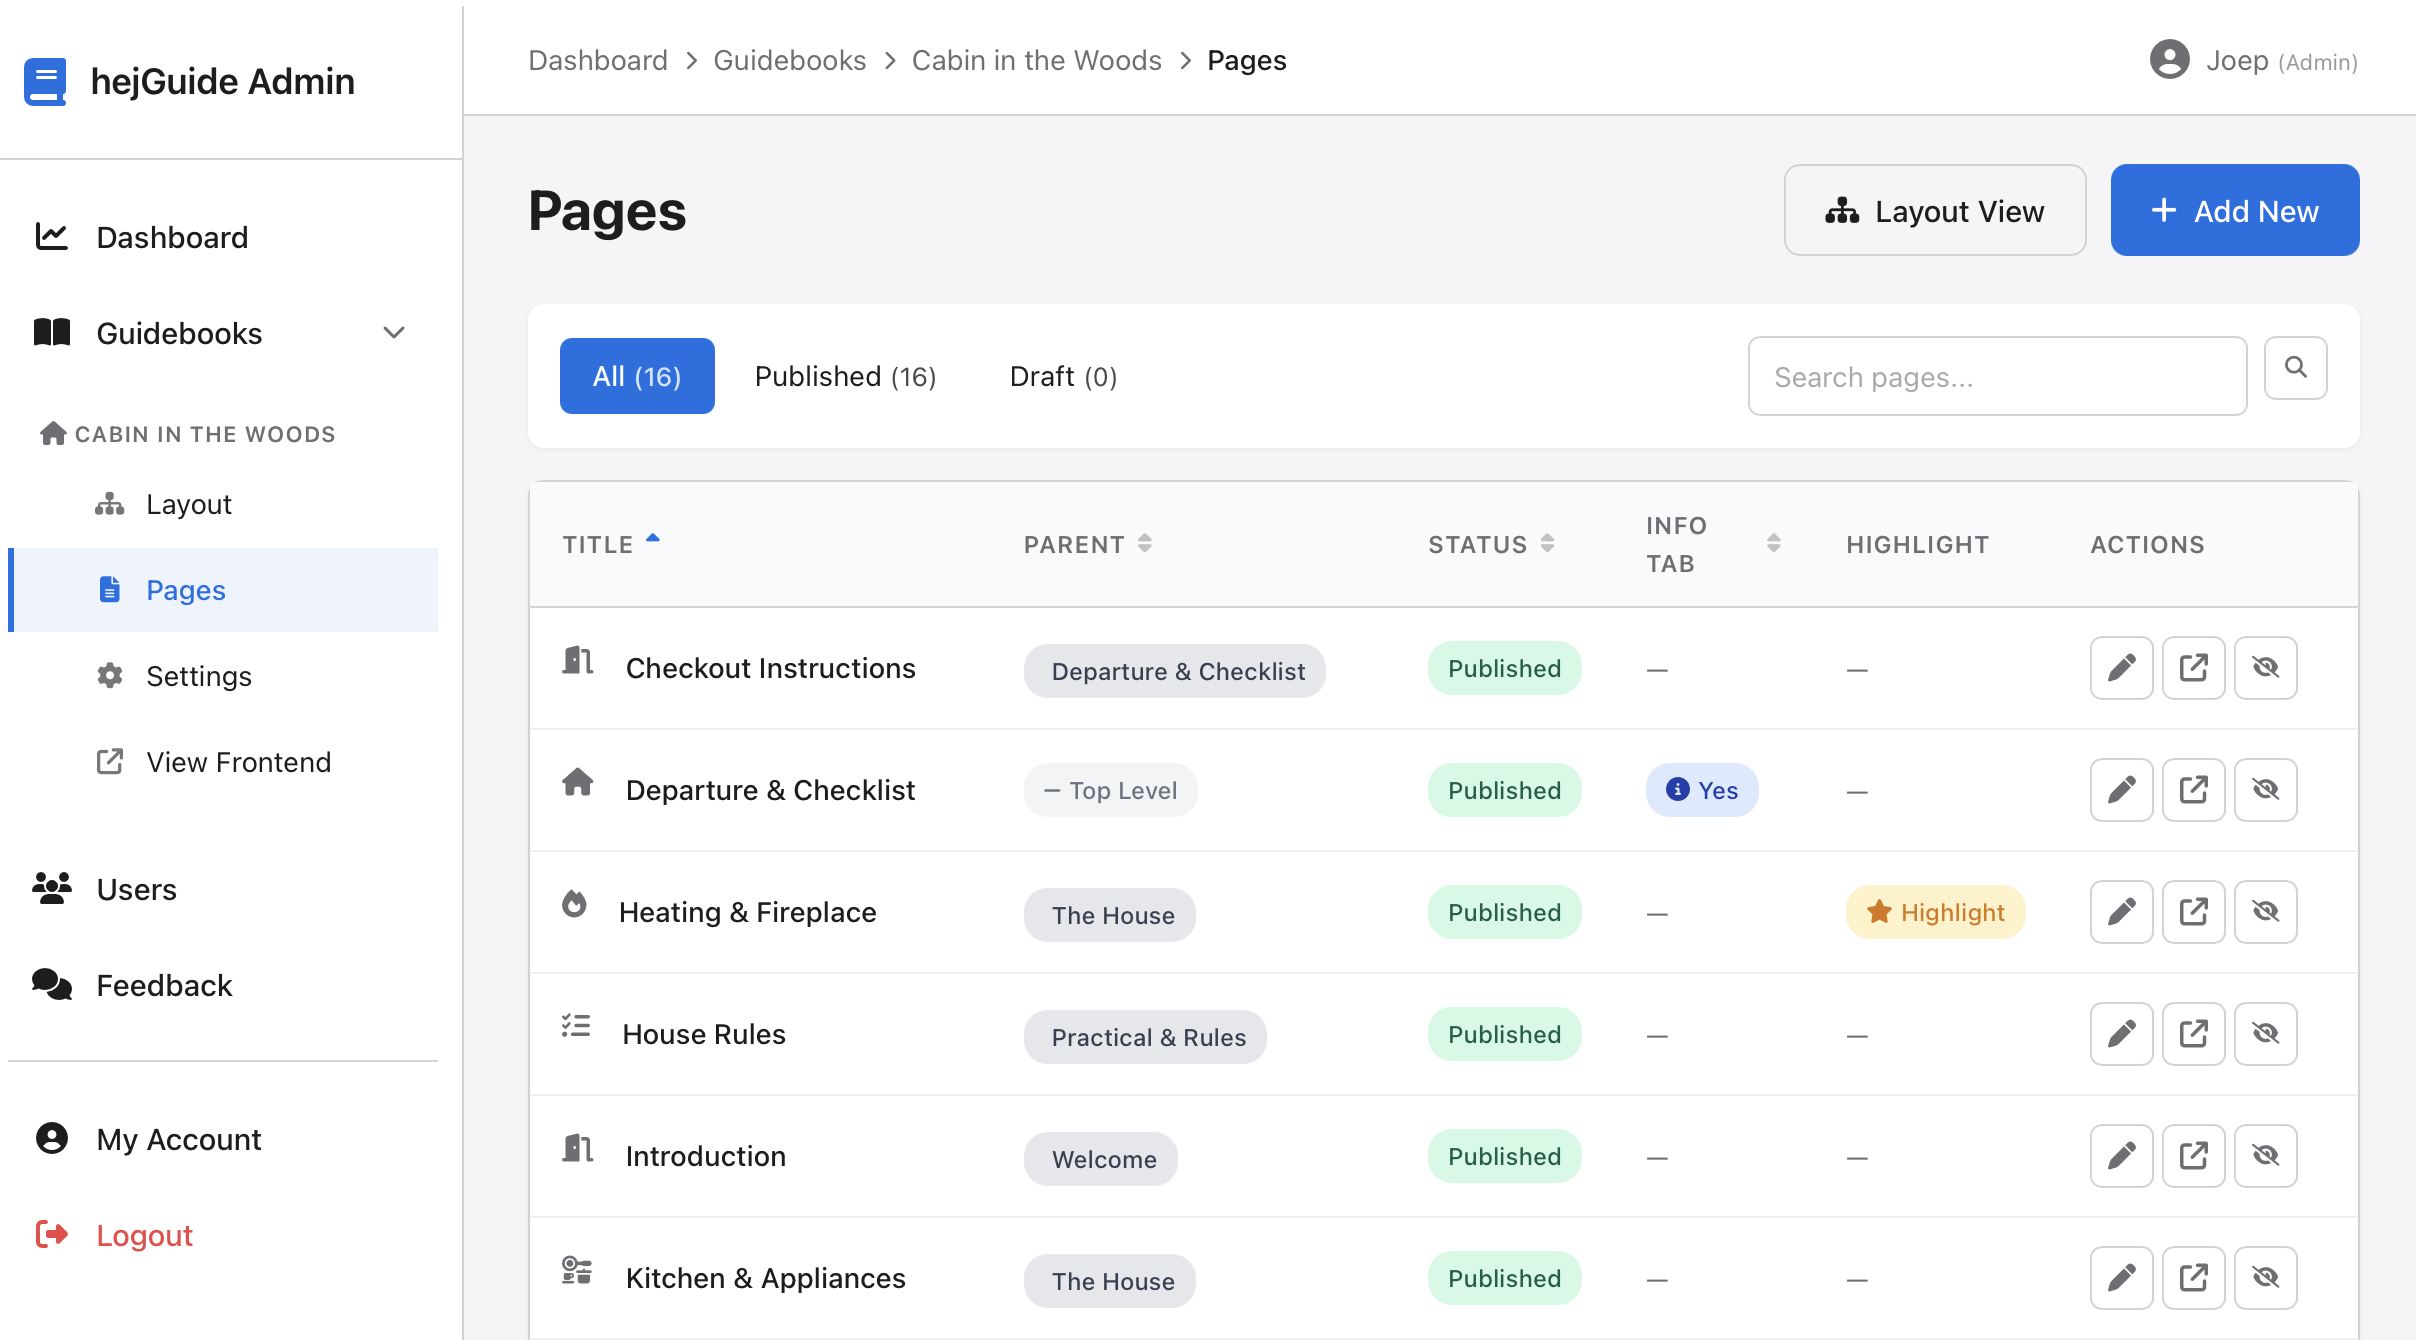2416x1340 pixels.
Task: Click the hejGuide Admin book logo
Action: click(x=46, y=81)
